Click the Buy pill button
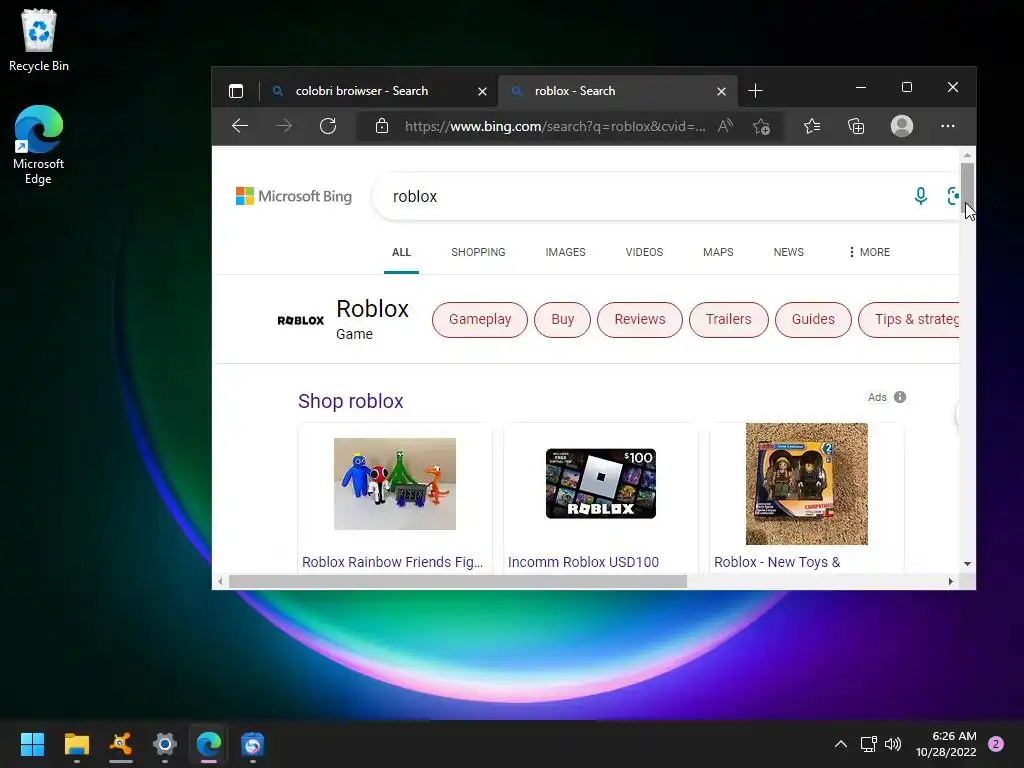 562,319
